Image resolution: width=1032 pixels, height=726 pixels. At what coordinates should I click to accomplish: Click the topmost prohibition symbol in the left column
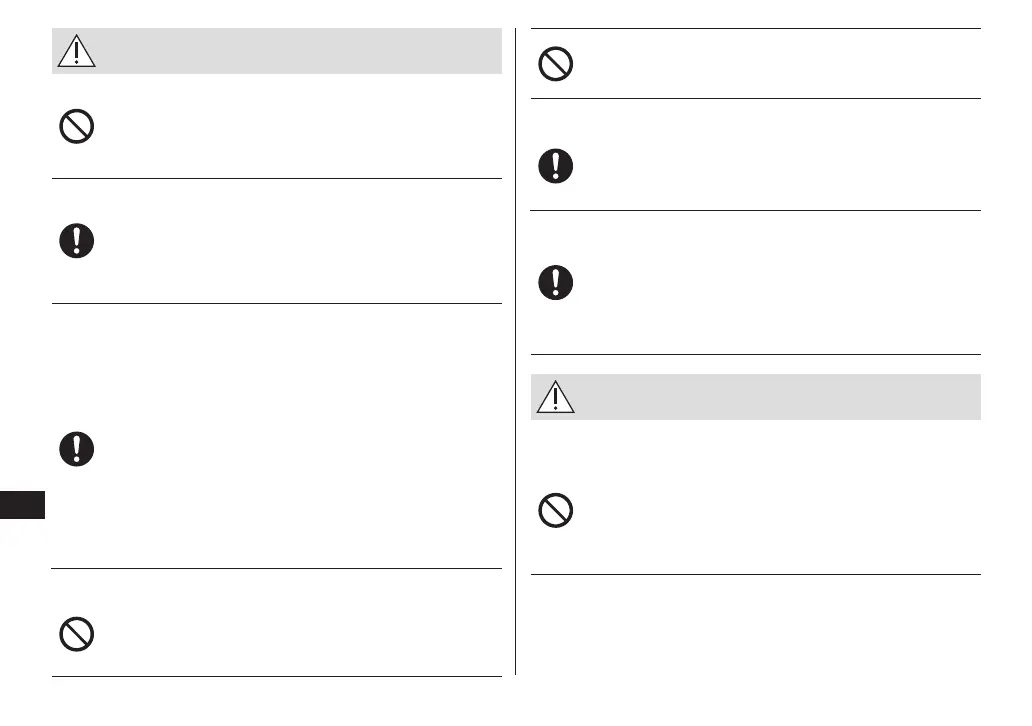77,126
